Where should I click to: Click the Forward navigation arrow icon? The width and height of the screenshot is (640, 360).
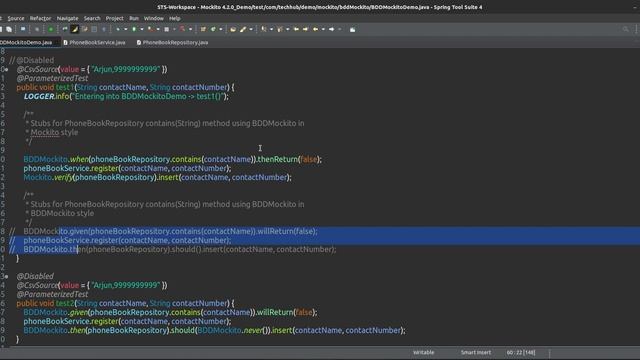pyautogui.click(x=331, y=29)
